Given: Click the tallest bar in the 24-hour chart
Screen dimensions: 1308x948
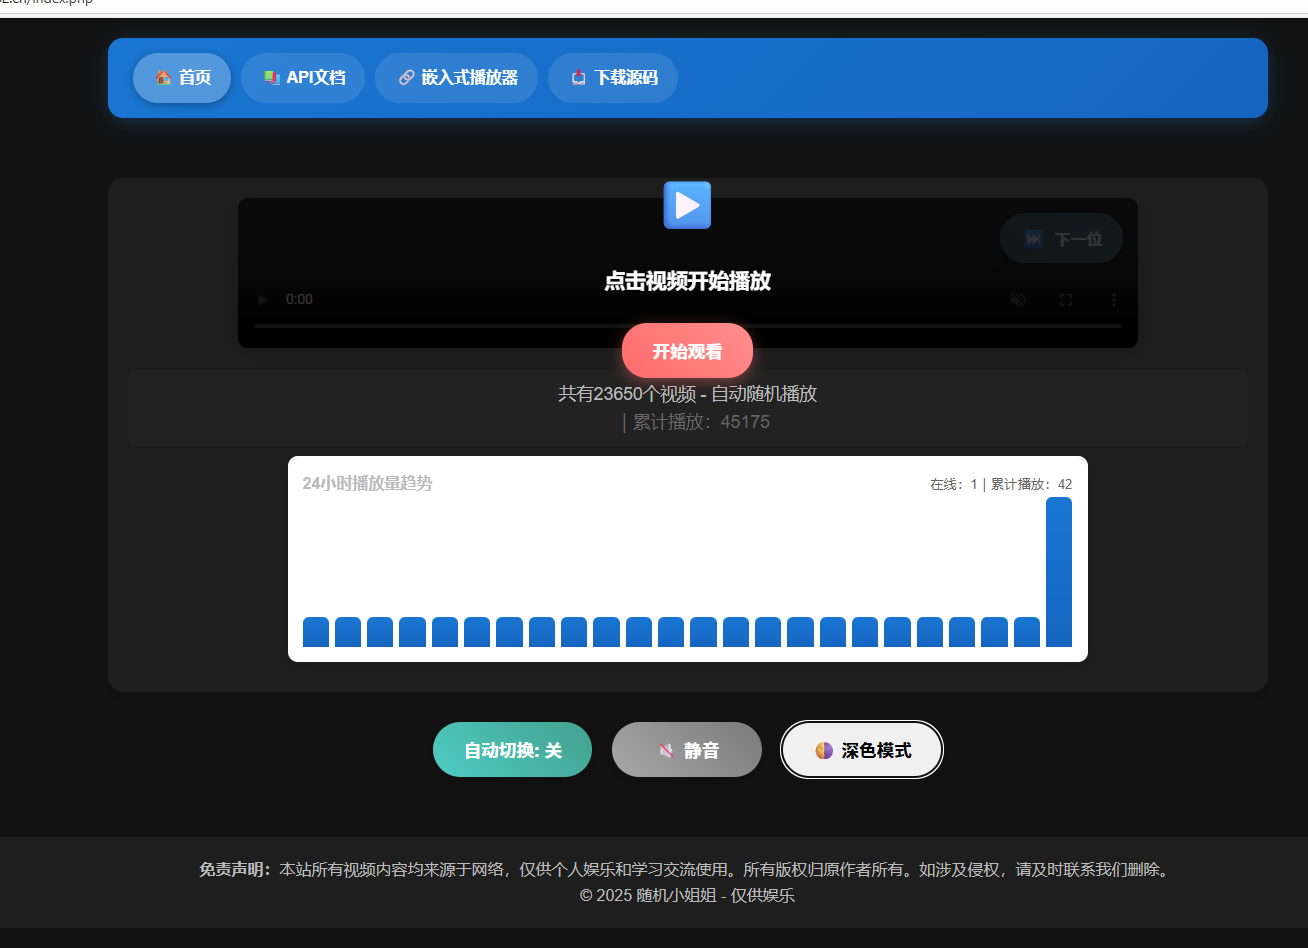Looking at the screenshot, I should [1058, 572].
